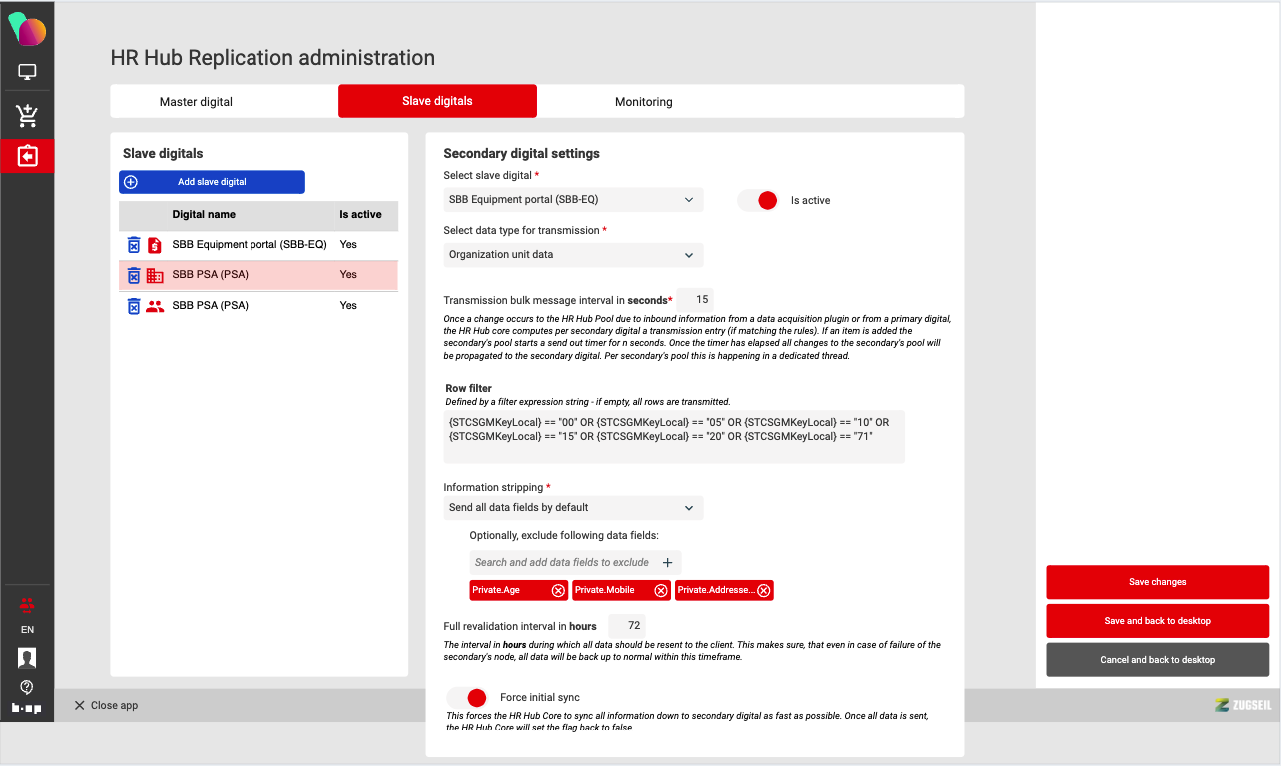Disable the Force initial sync toggle
The width and height of the screenshot is (1281, 766).
point(468,697)
